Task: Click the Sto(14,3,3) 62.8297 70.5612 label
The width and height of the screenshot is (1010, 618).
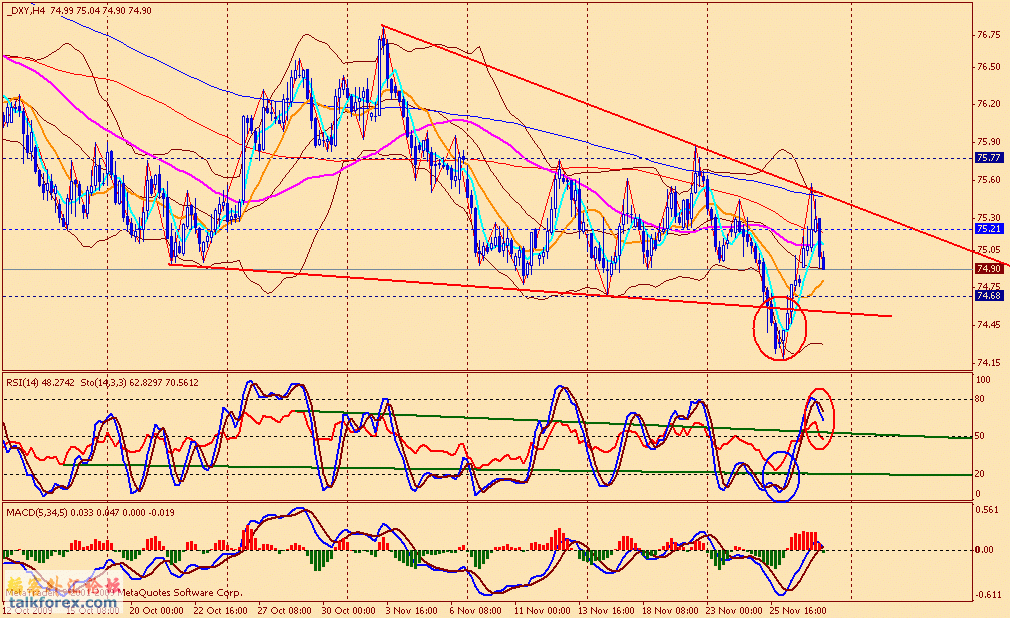Action: [x=140, y=382]
